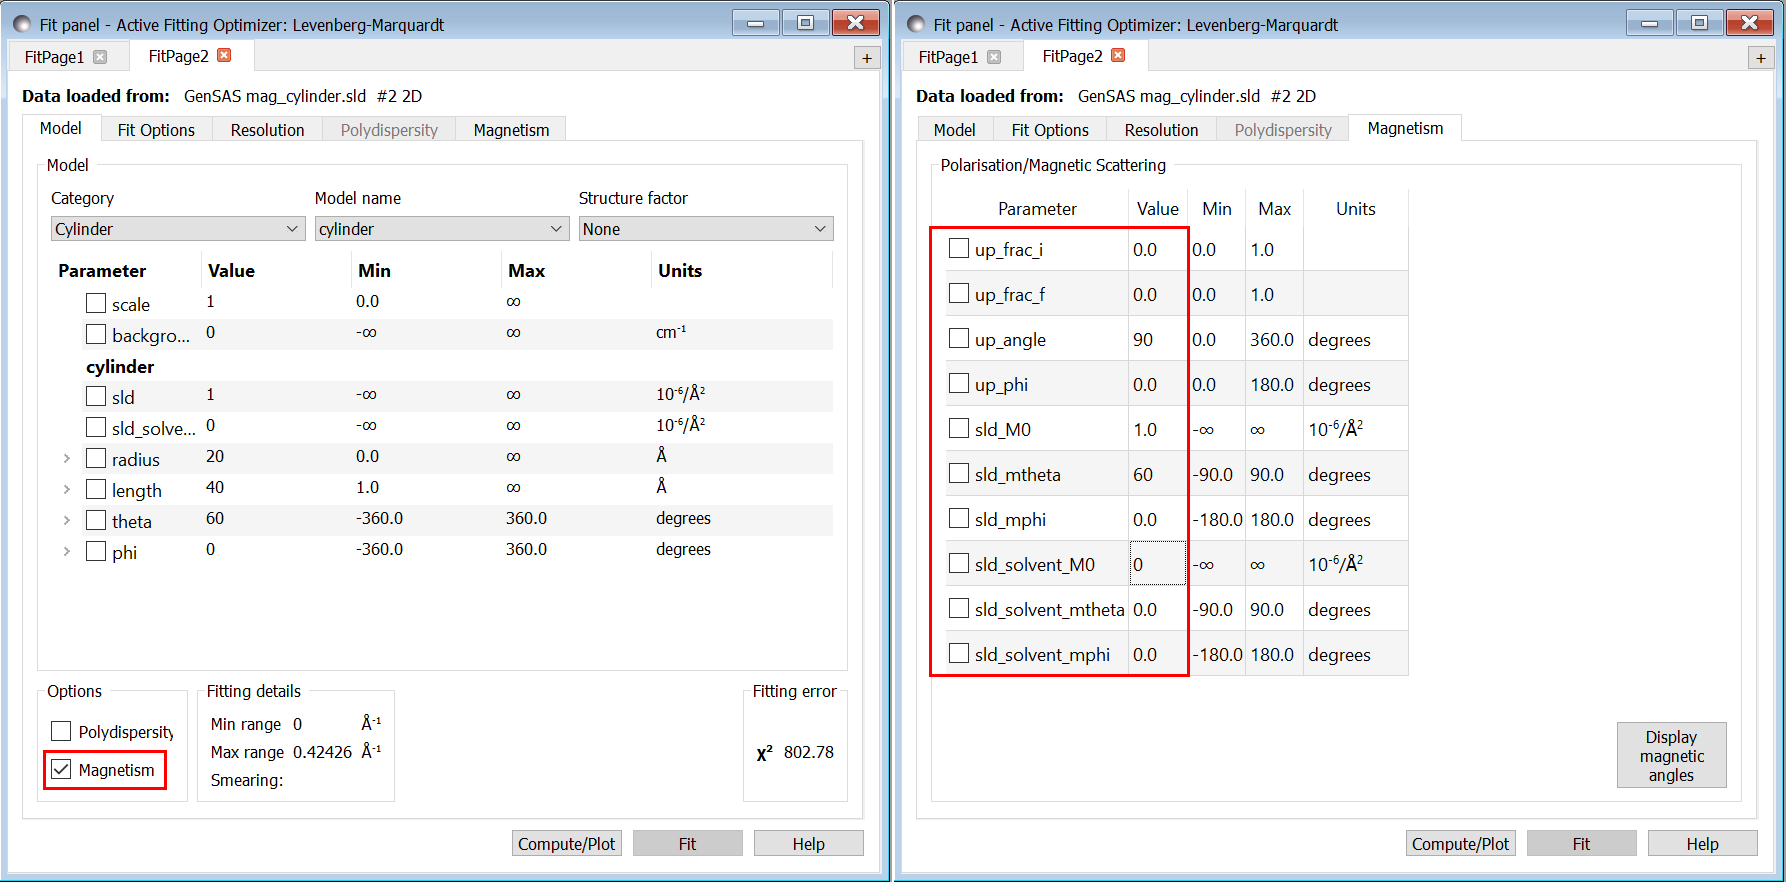
Task: Open the Resolution tab in right panel
Action: point(1161,130)
